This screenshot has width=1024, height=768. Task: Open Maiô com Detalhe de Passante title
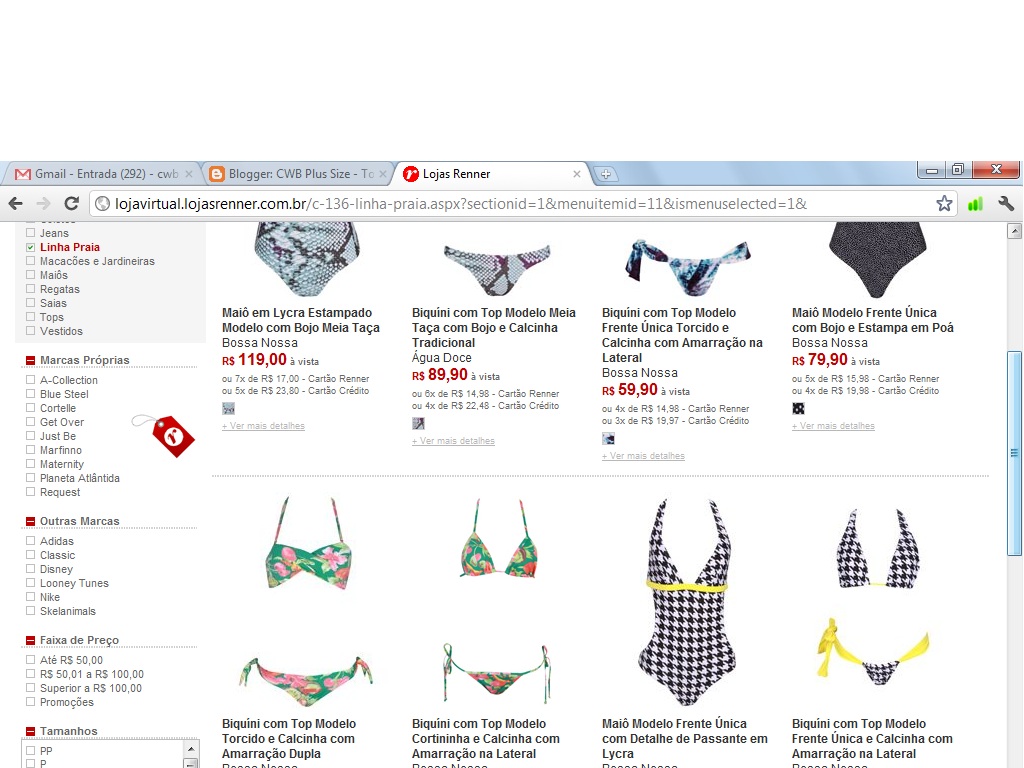point(684,739)
